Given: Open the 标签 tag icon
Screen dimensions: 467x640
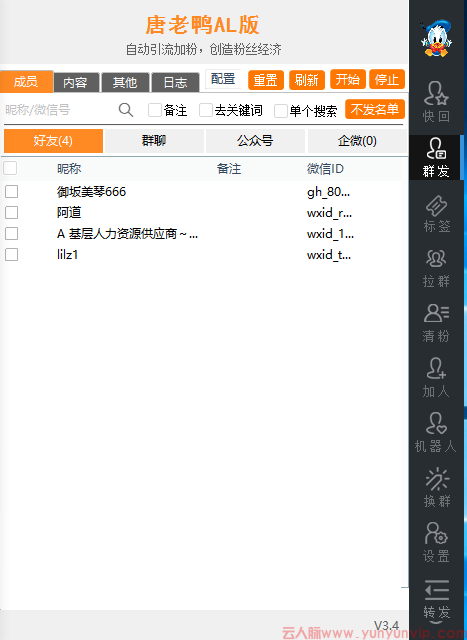Looking at the screenshot, I should click(436, 214).
